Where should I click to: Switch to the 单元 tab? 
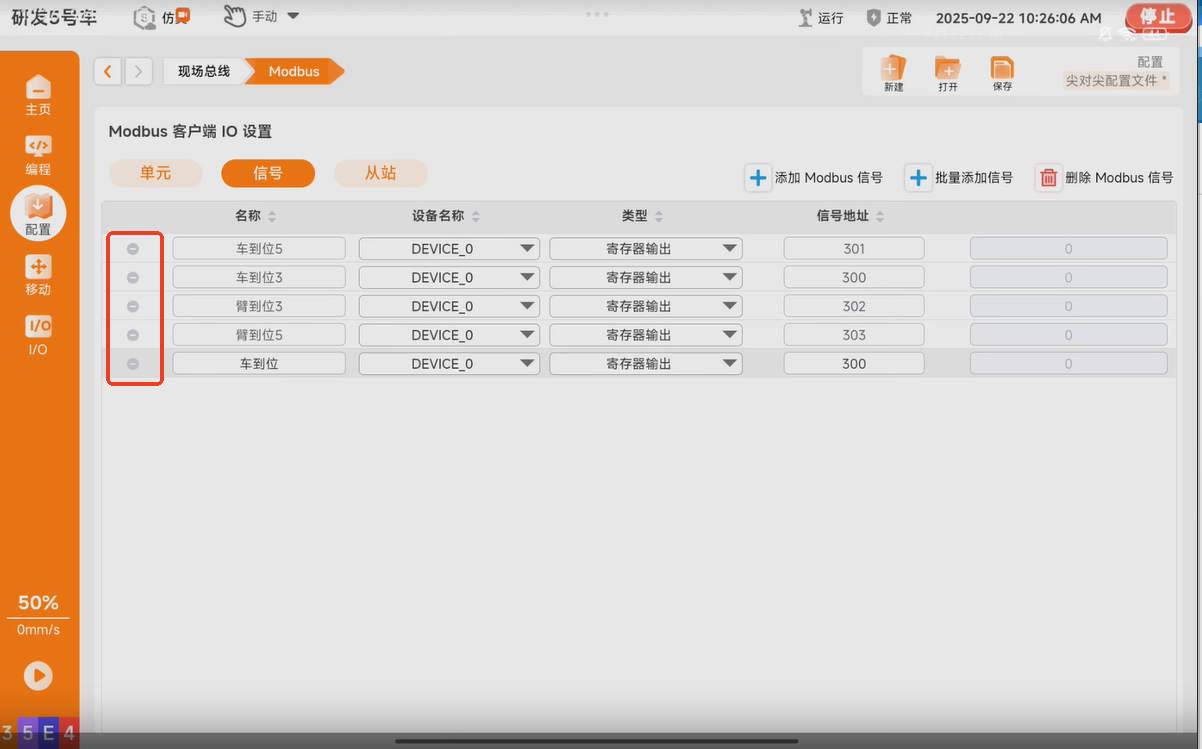click(x=156, y=173)
